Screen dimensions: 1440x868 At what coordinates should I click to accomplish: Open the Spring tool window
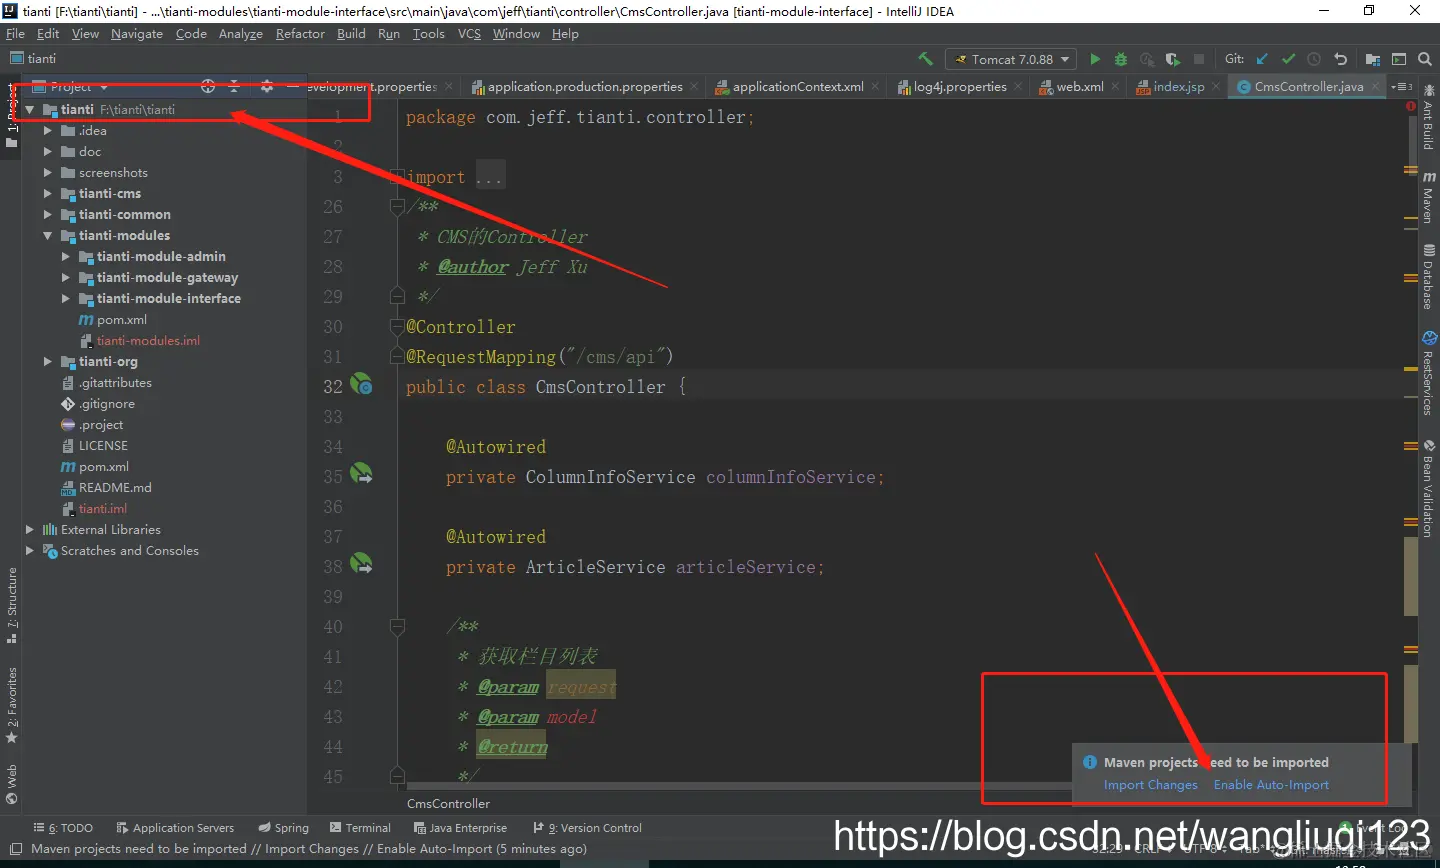click(284, 828)
